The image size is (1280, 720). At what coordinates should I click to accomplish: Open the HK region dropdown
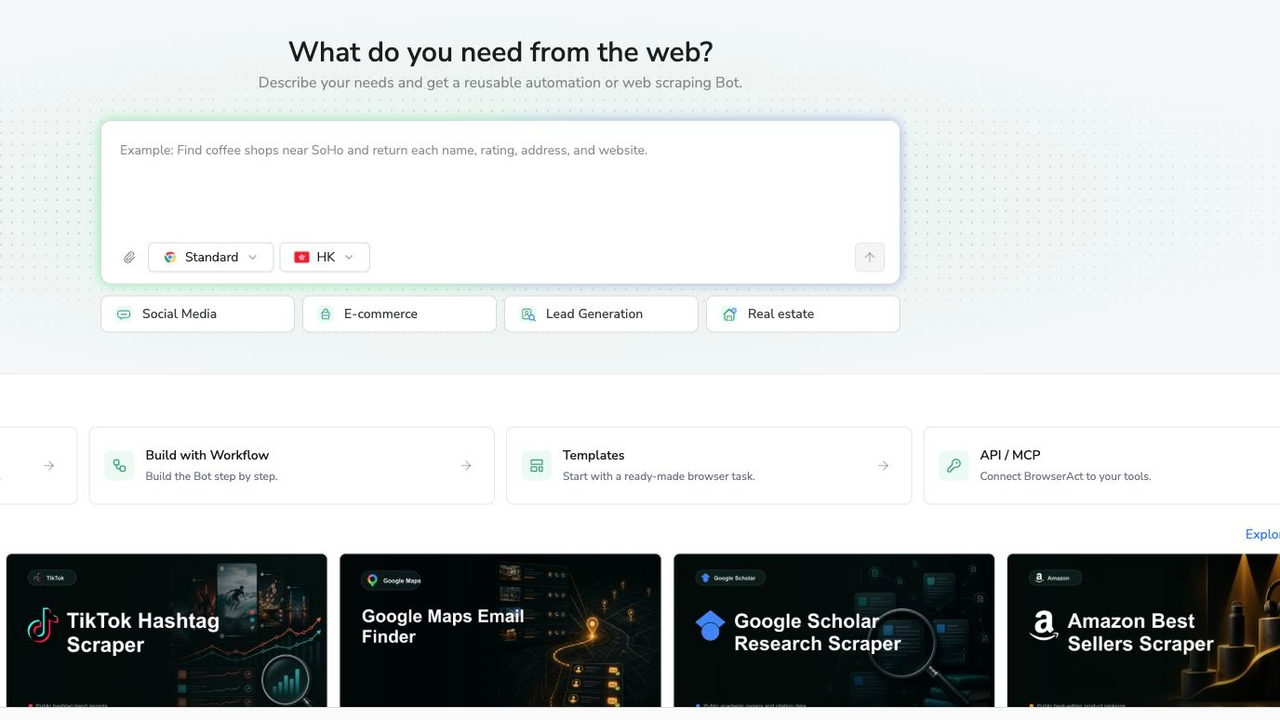[325, 257]
